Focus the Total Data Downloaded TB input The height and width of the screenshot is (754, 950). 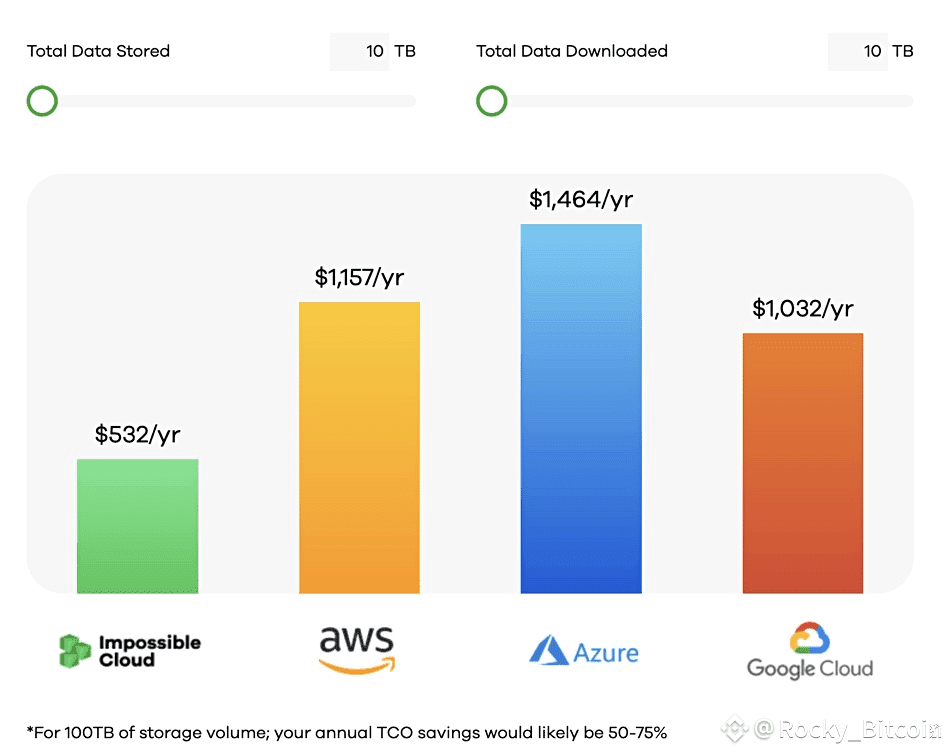pyautogui.click(x=858, y=51)
